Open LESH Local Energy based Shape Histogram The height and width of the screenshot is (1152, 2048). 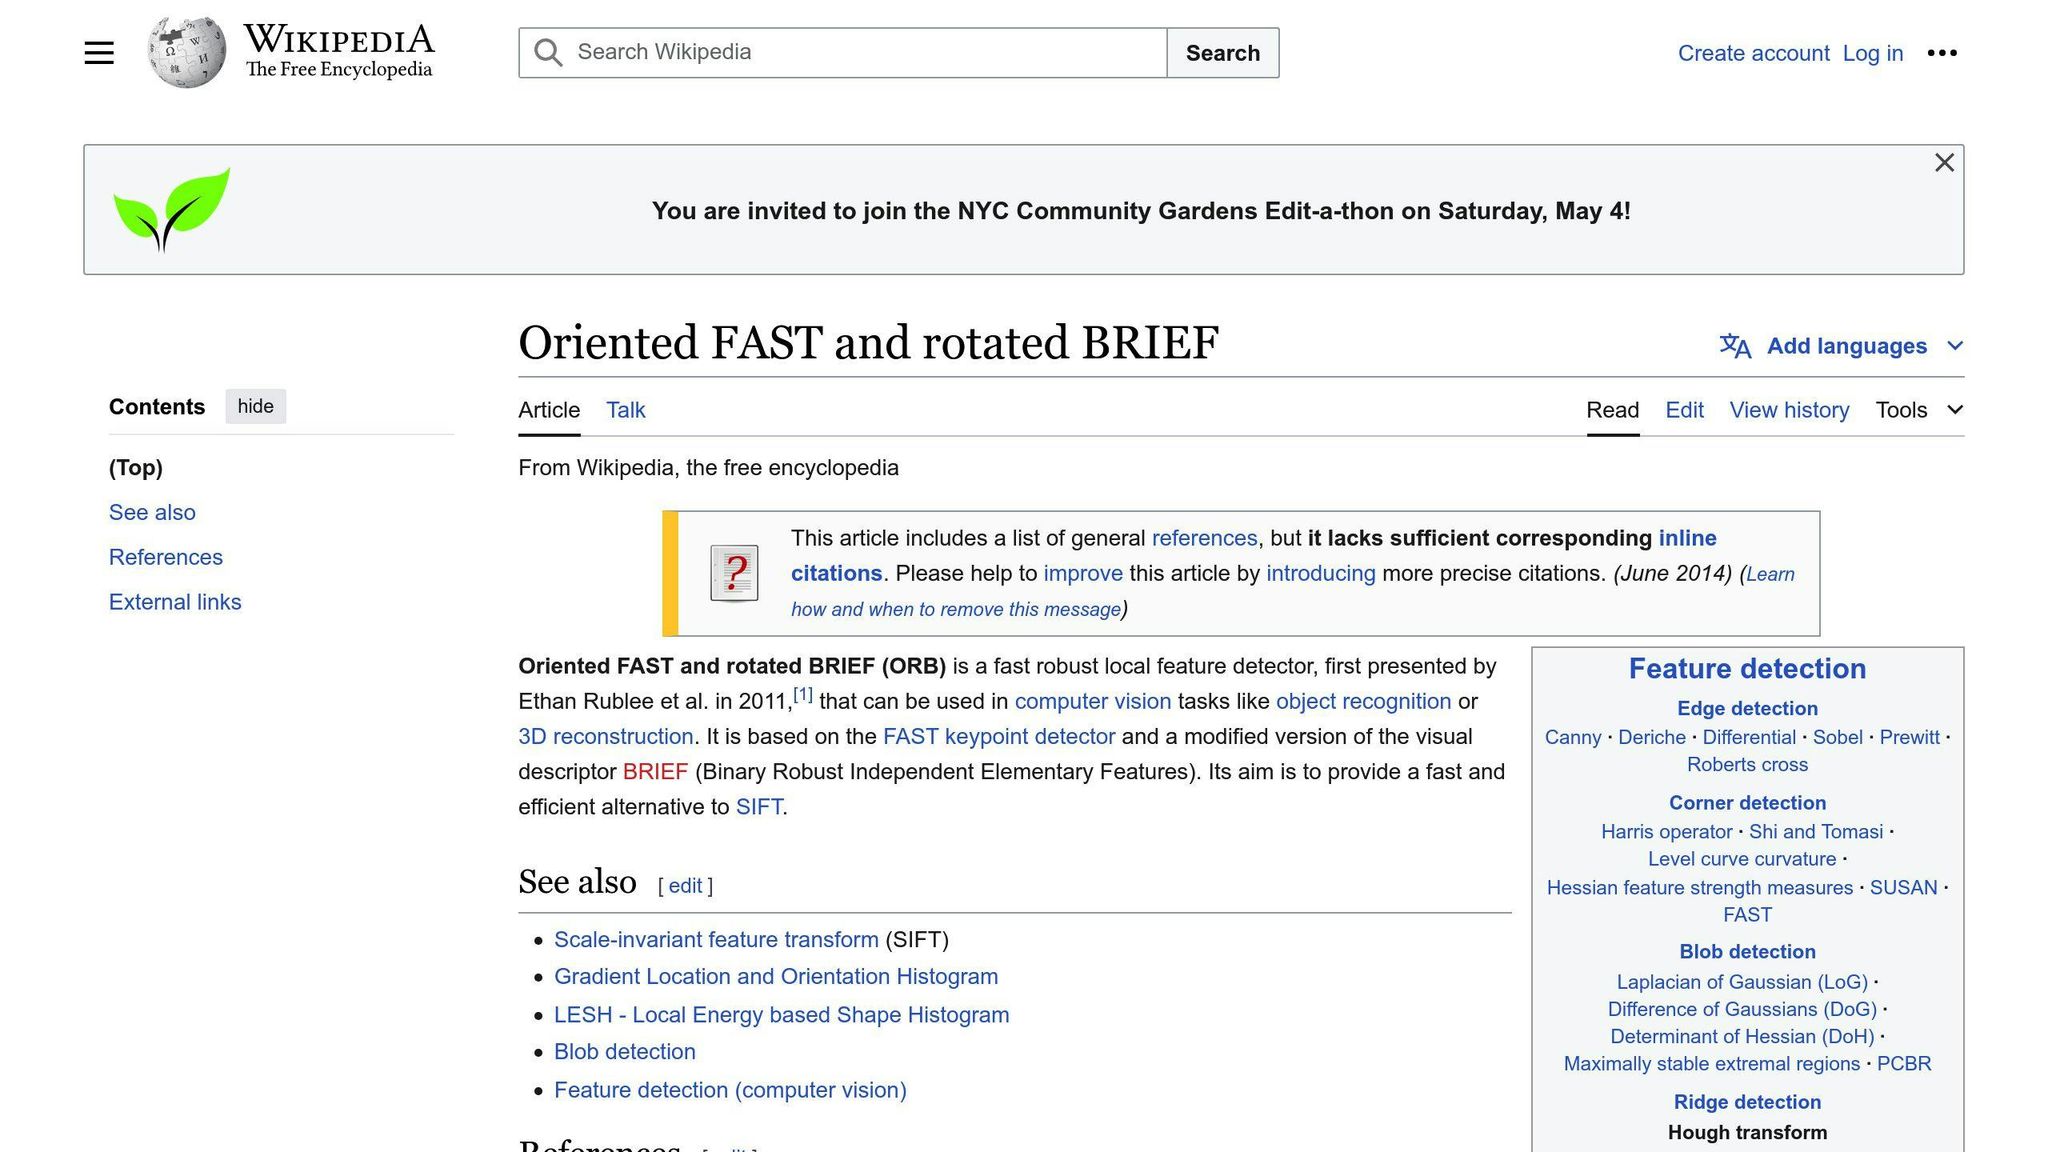click(x=782, y=1015)
